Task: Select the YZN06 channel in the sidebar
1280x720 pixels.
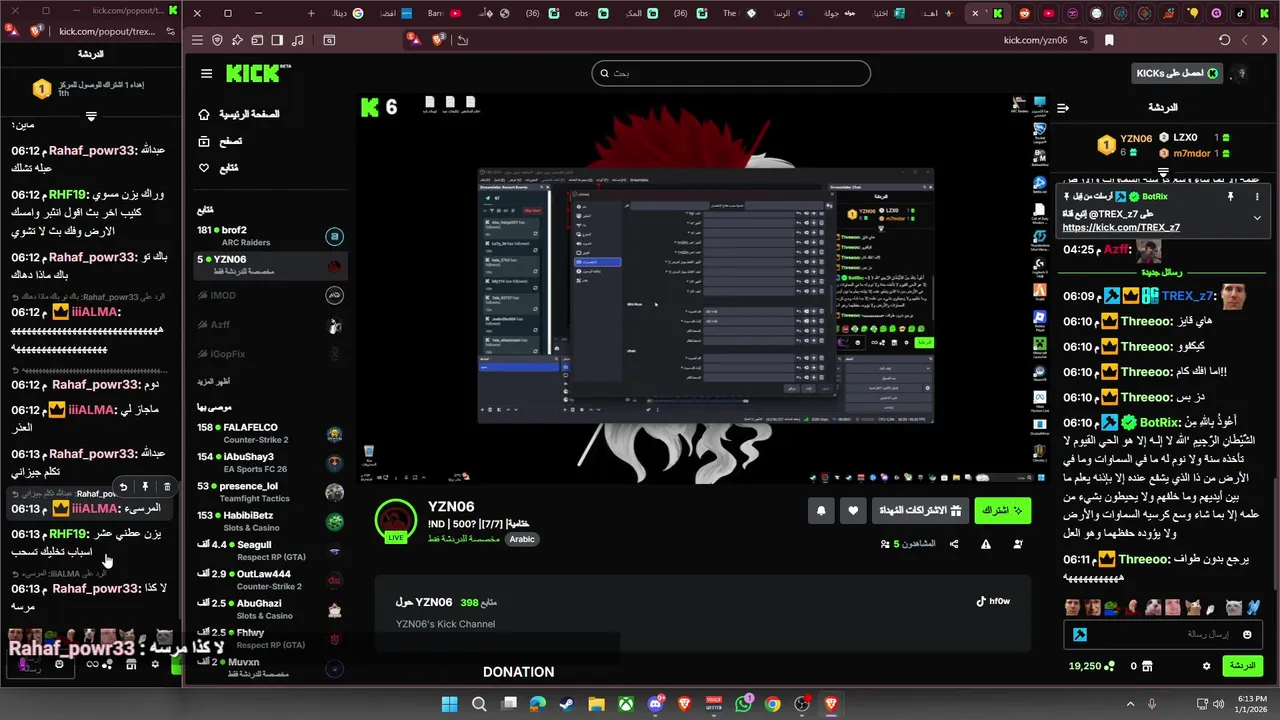Action: 270,266
